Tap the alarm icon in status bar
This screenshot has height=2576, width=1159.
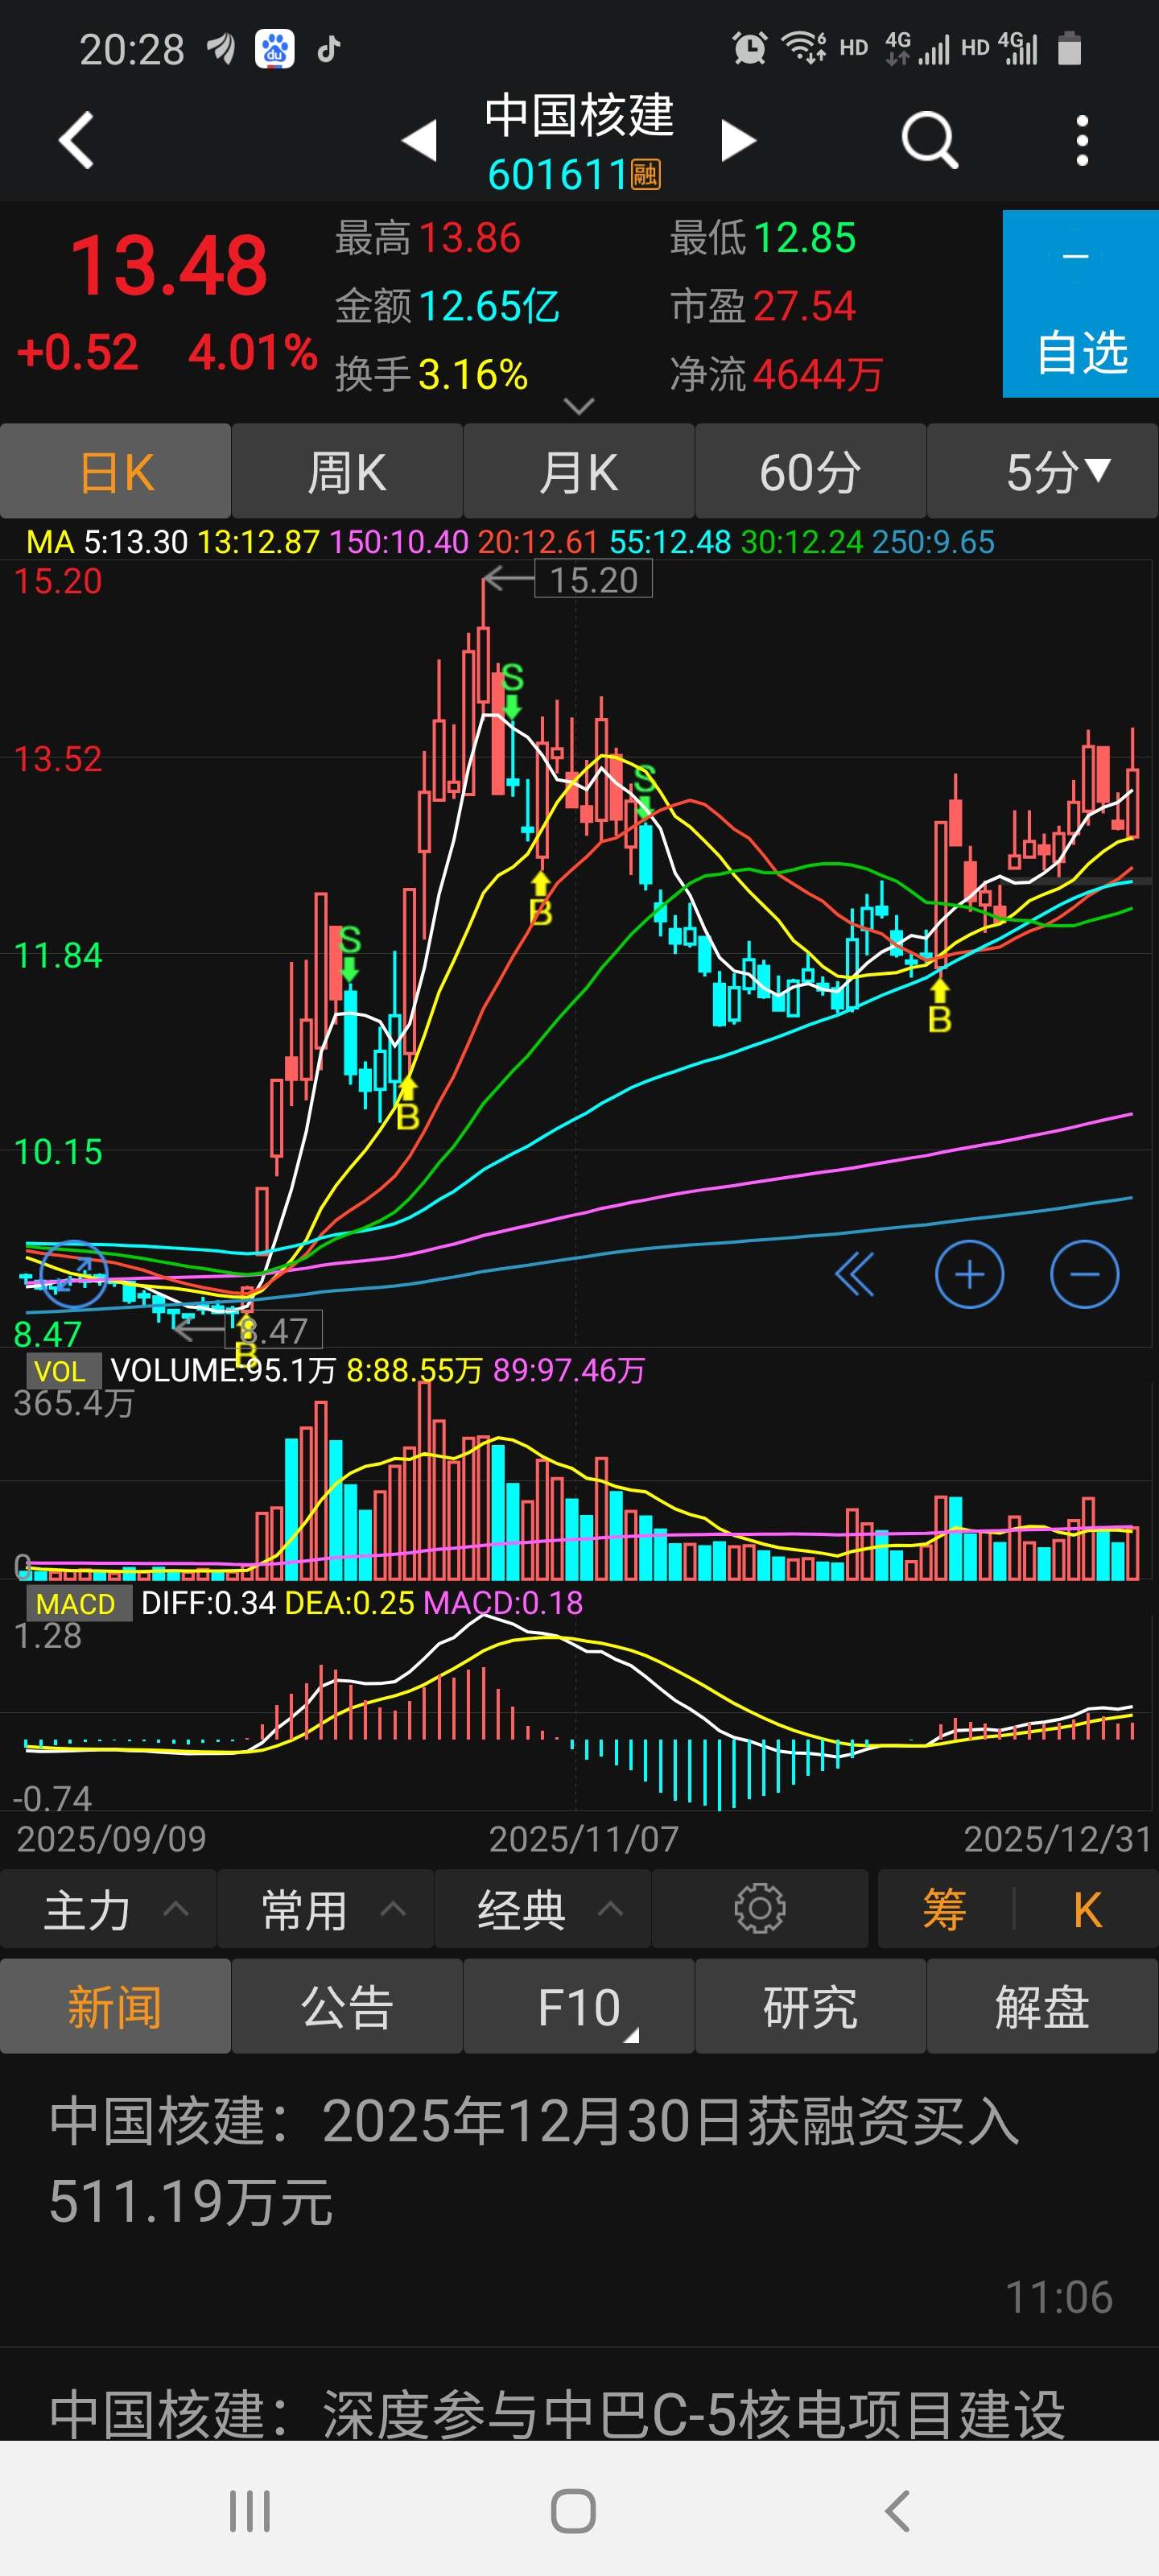[749, 47]
